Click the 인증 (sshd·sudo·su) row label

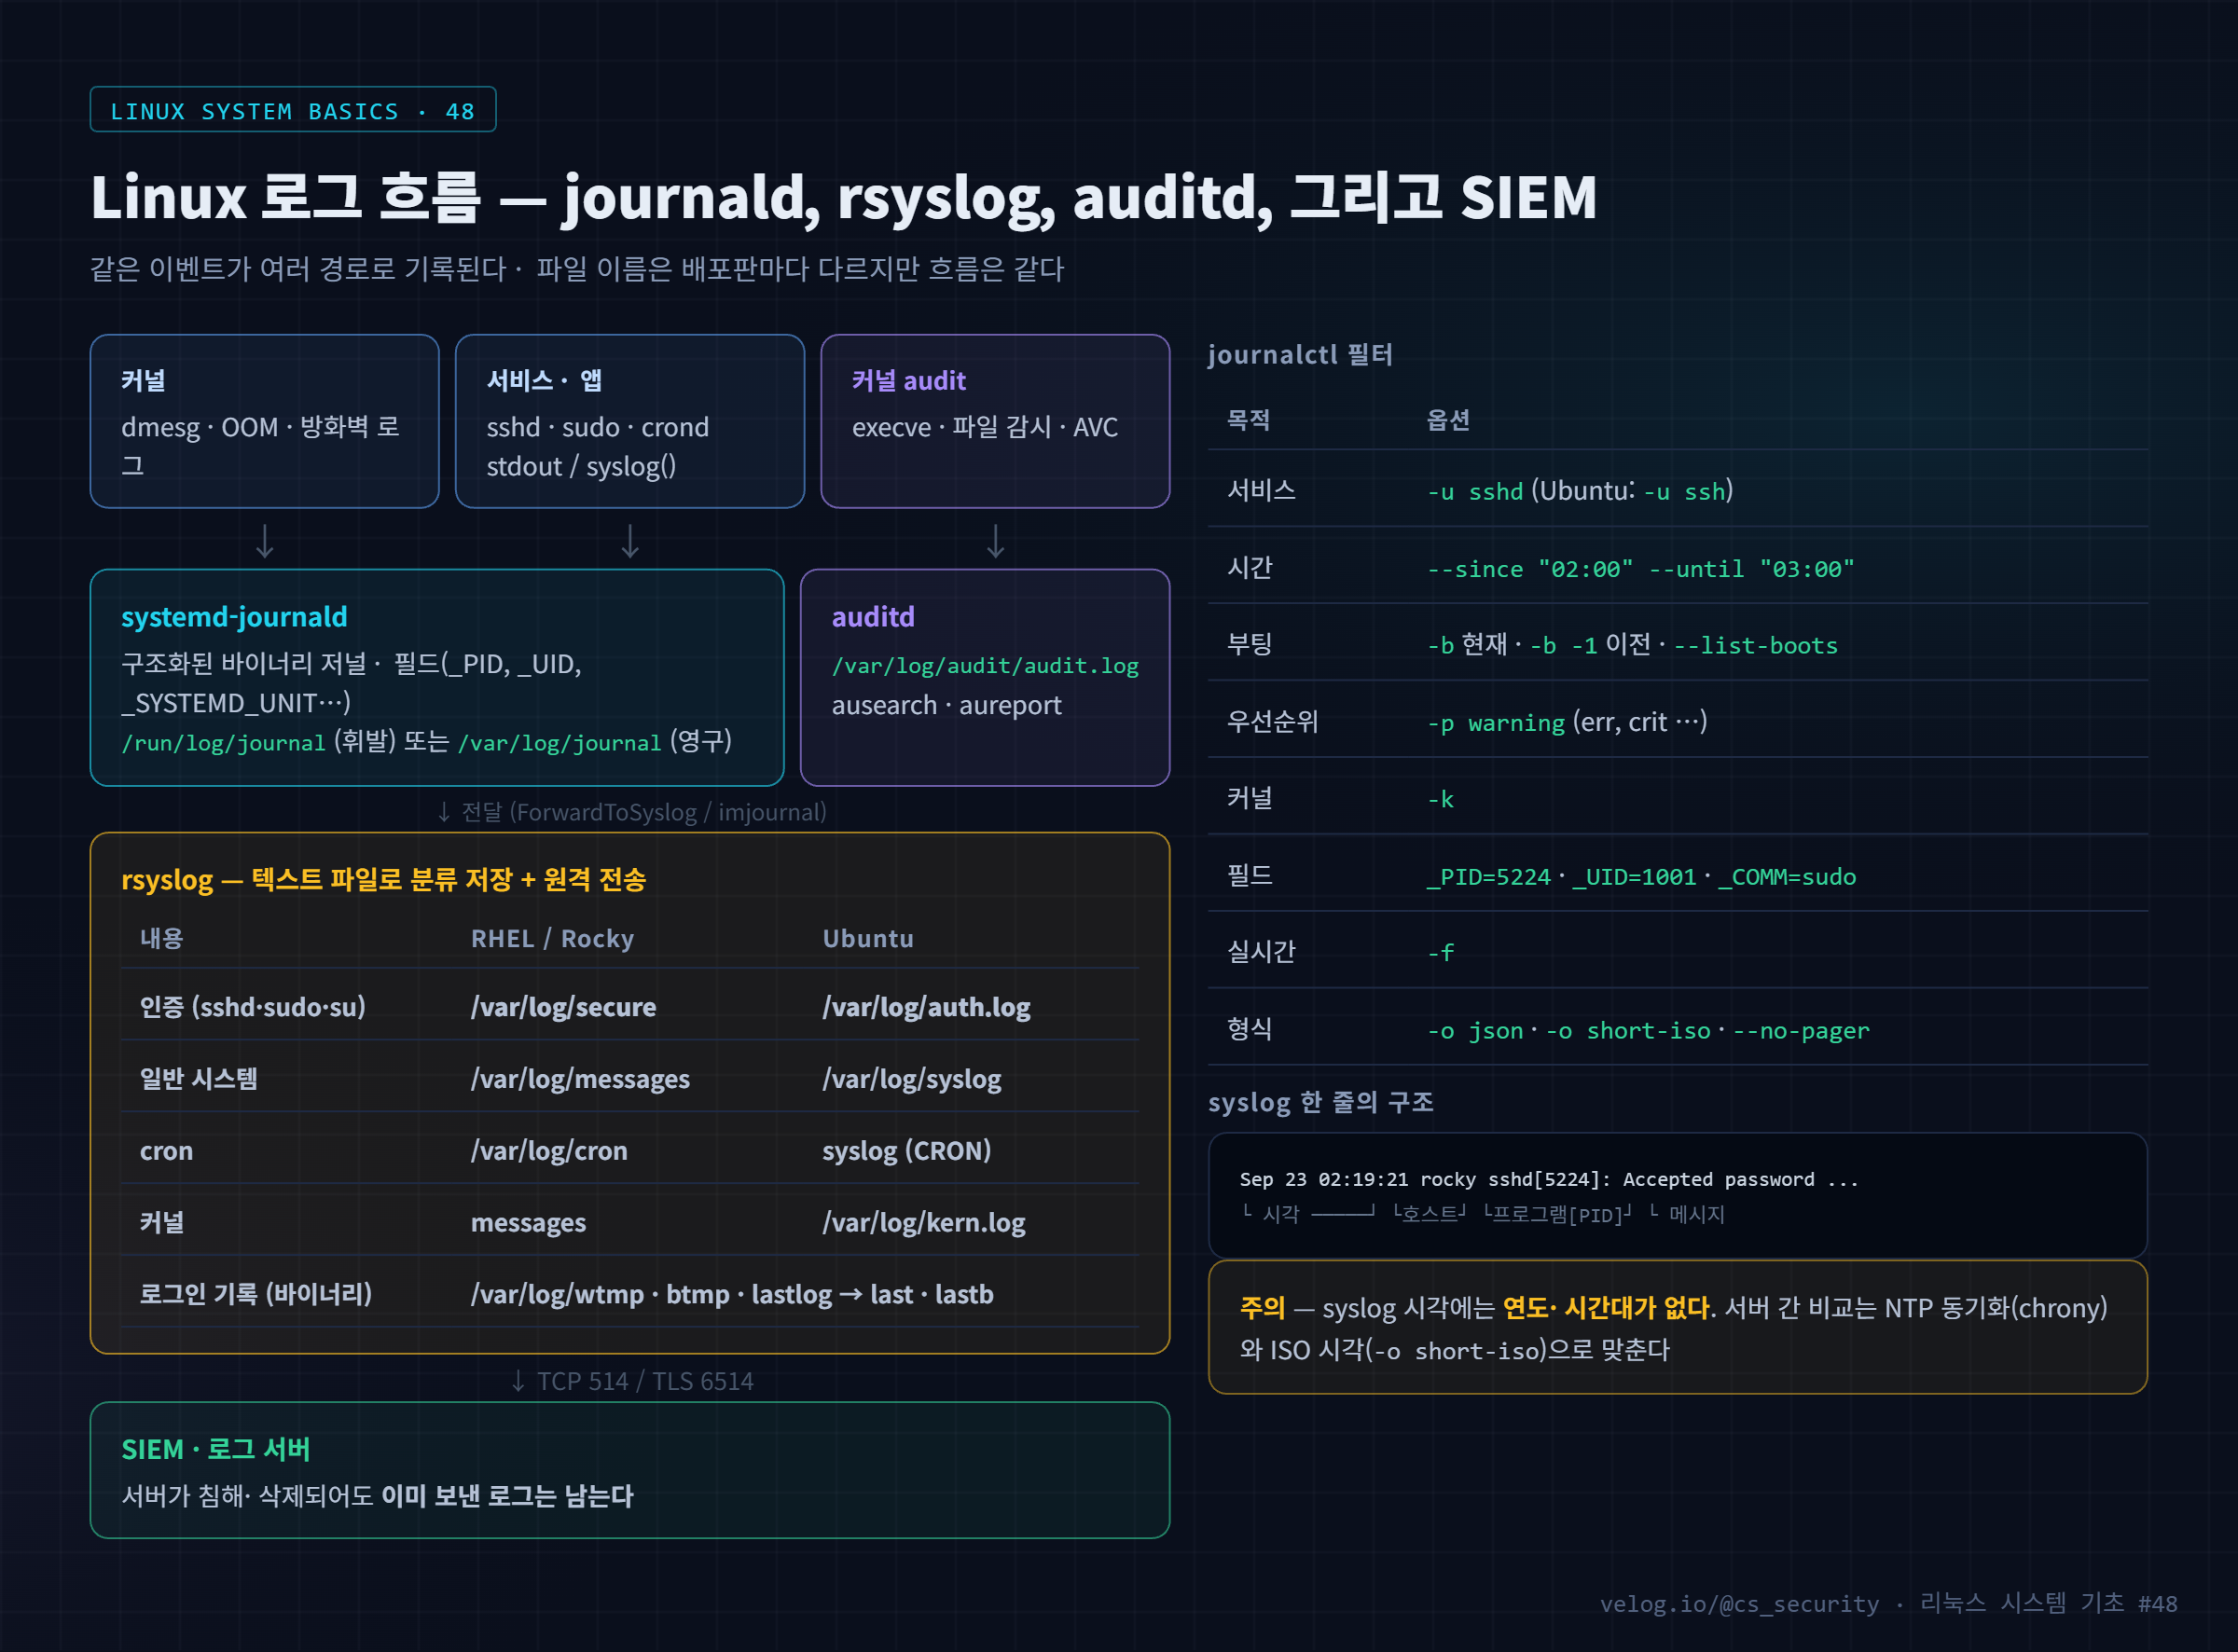(253, 1007)
